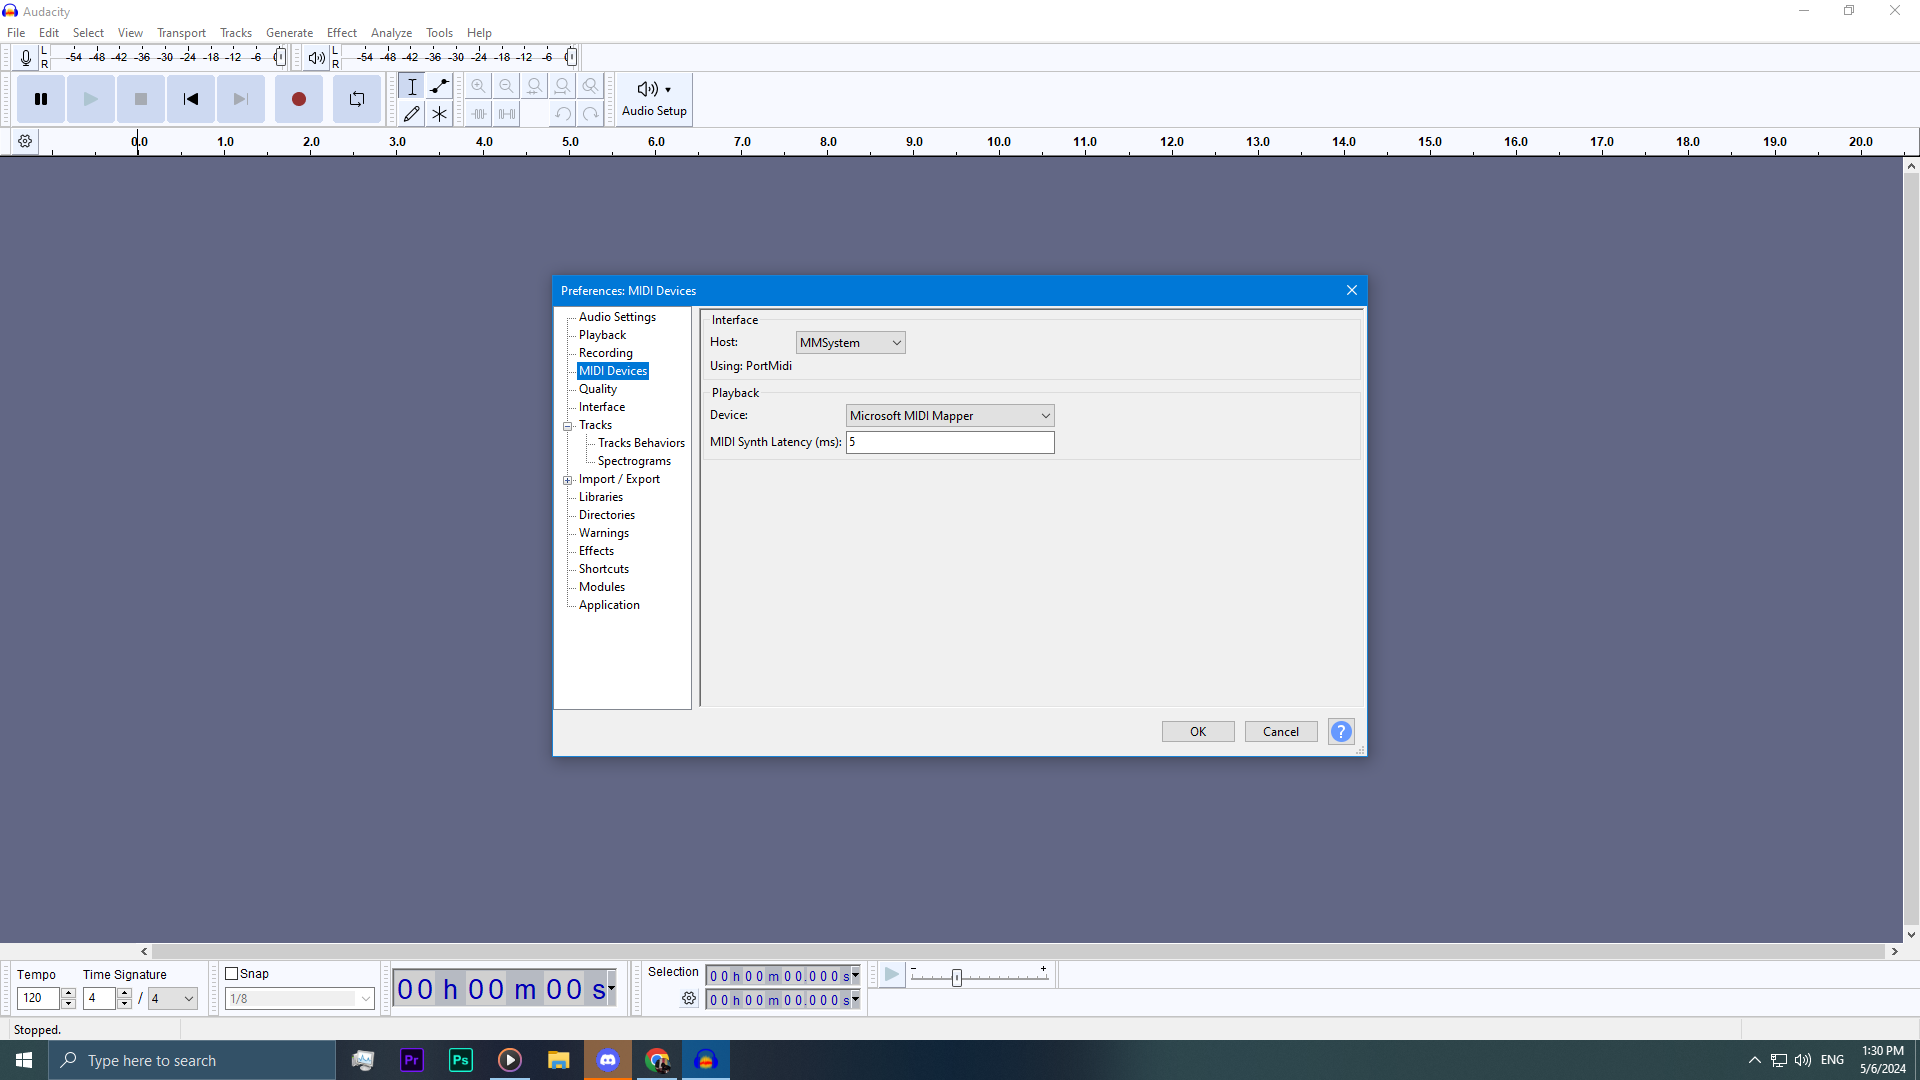Select the Draw pencil tool

[411, 114]
